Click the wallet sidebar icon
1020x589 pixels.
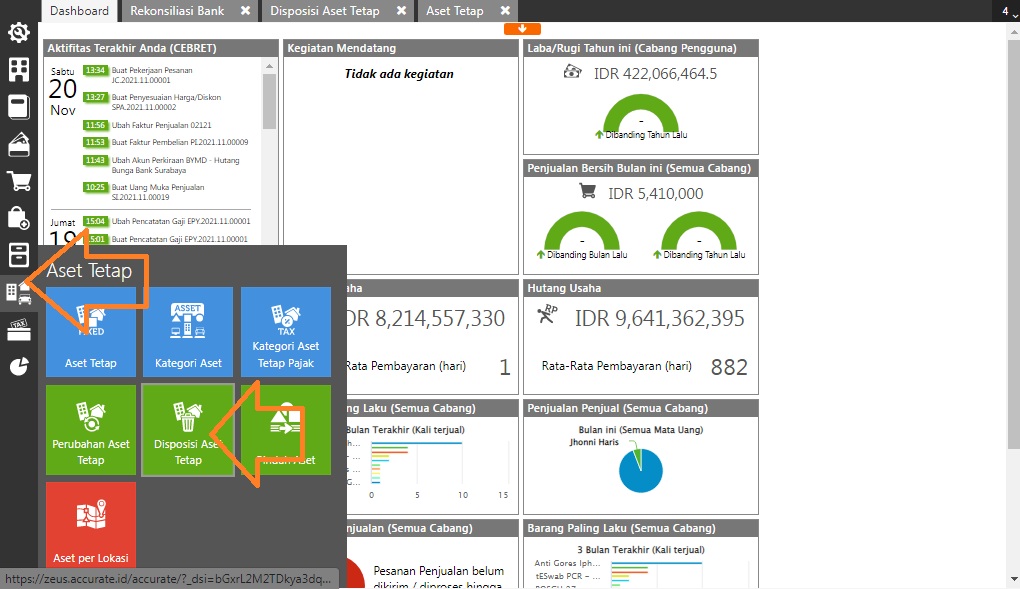pyautogui.click(x=18, y=144)
